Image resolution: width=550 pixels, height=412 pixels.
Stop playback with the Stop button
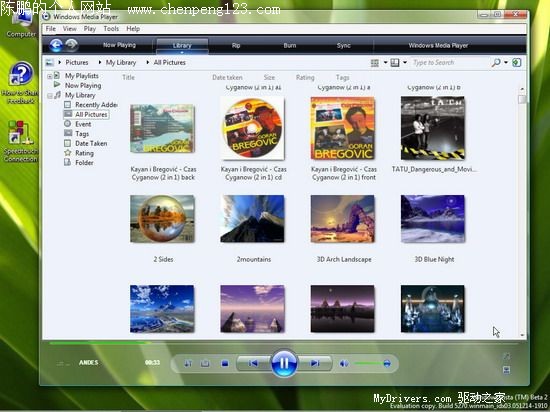point(225,364)
